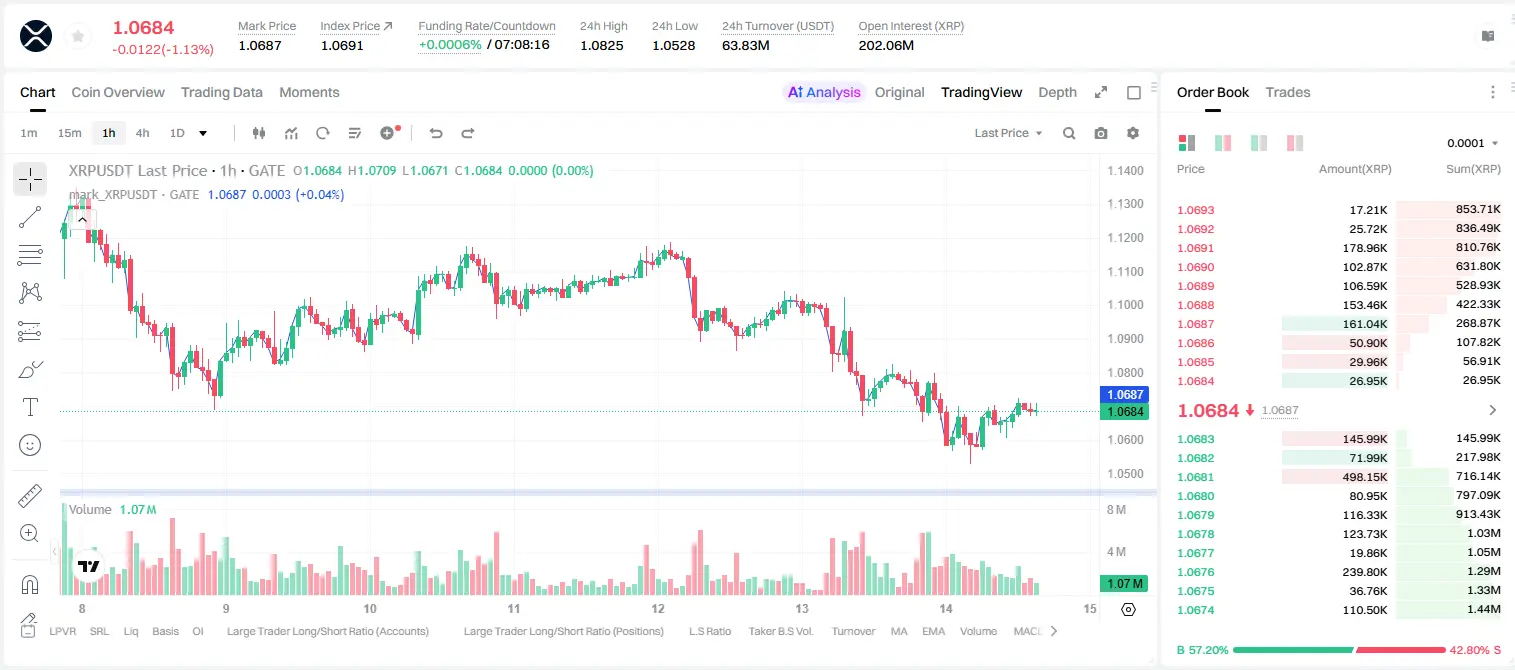The width and height of the screenshot is (1515, 670).
Task: Click the buy/sell ratio bar
Action: click(1339, 650)
